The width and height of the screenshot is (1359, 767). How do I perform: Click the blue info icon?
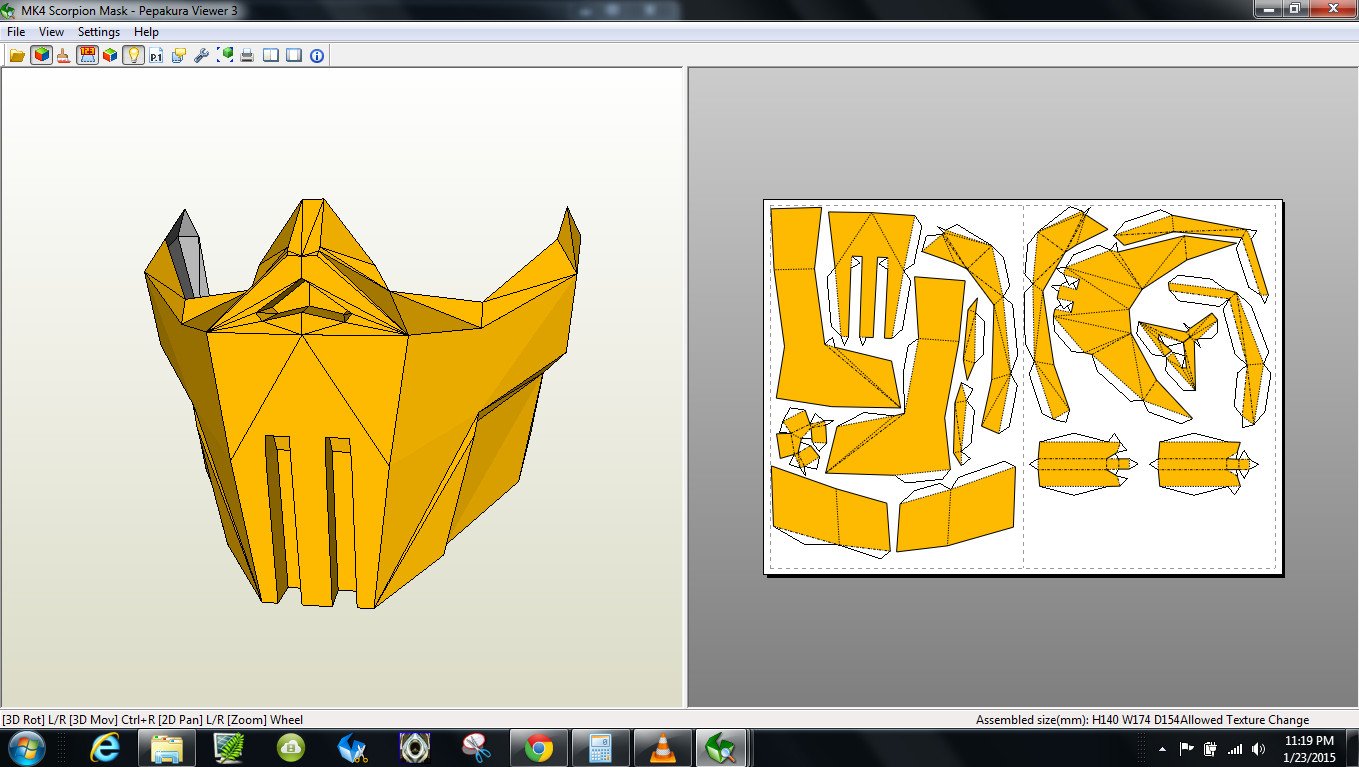point(317,55)
